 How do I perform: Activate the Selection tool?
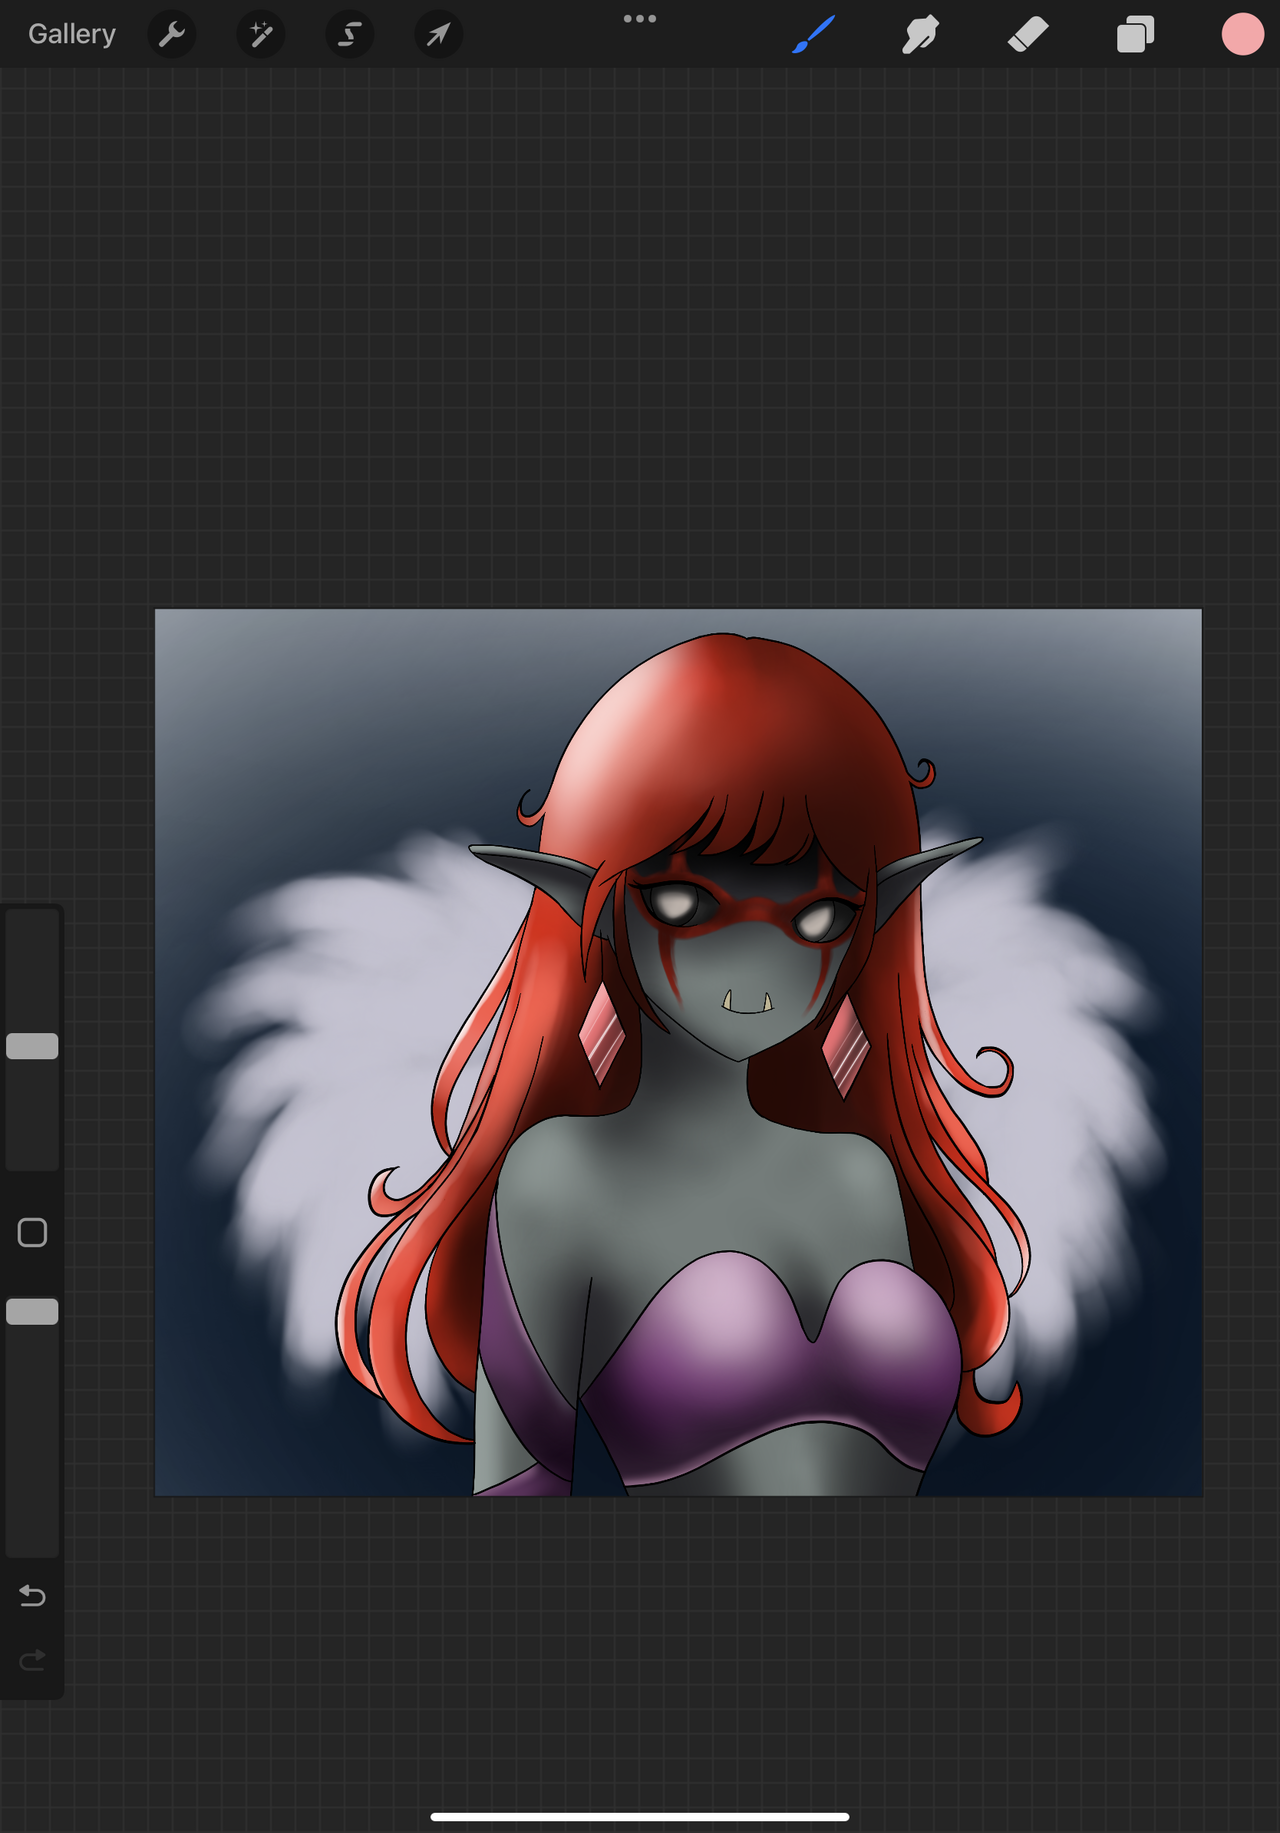[x=350, y=34]
